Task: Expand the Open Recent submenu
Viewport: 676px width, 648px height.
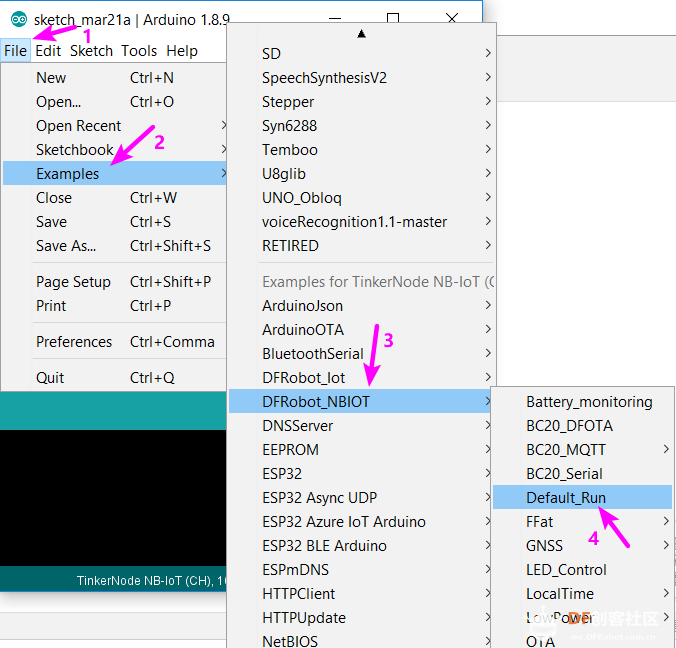Action: 115,126
